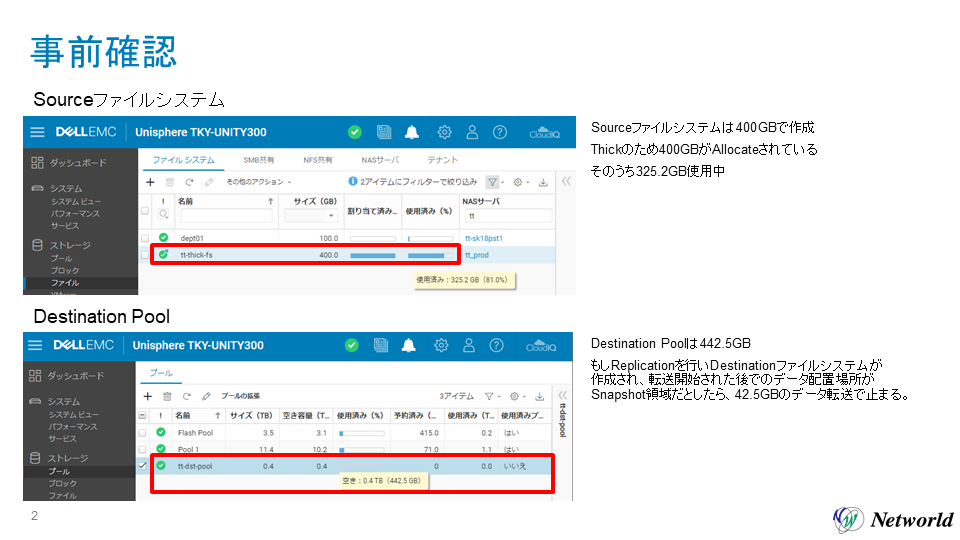Click name filter input under 名前 column

(226, 216)
